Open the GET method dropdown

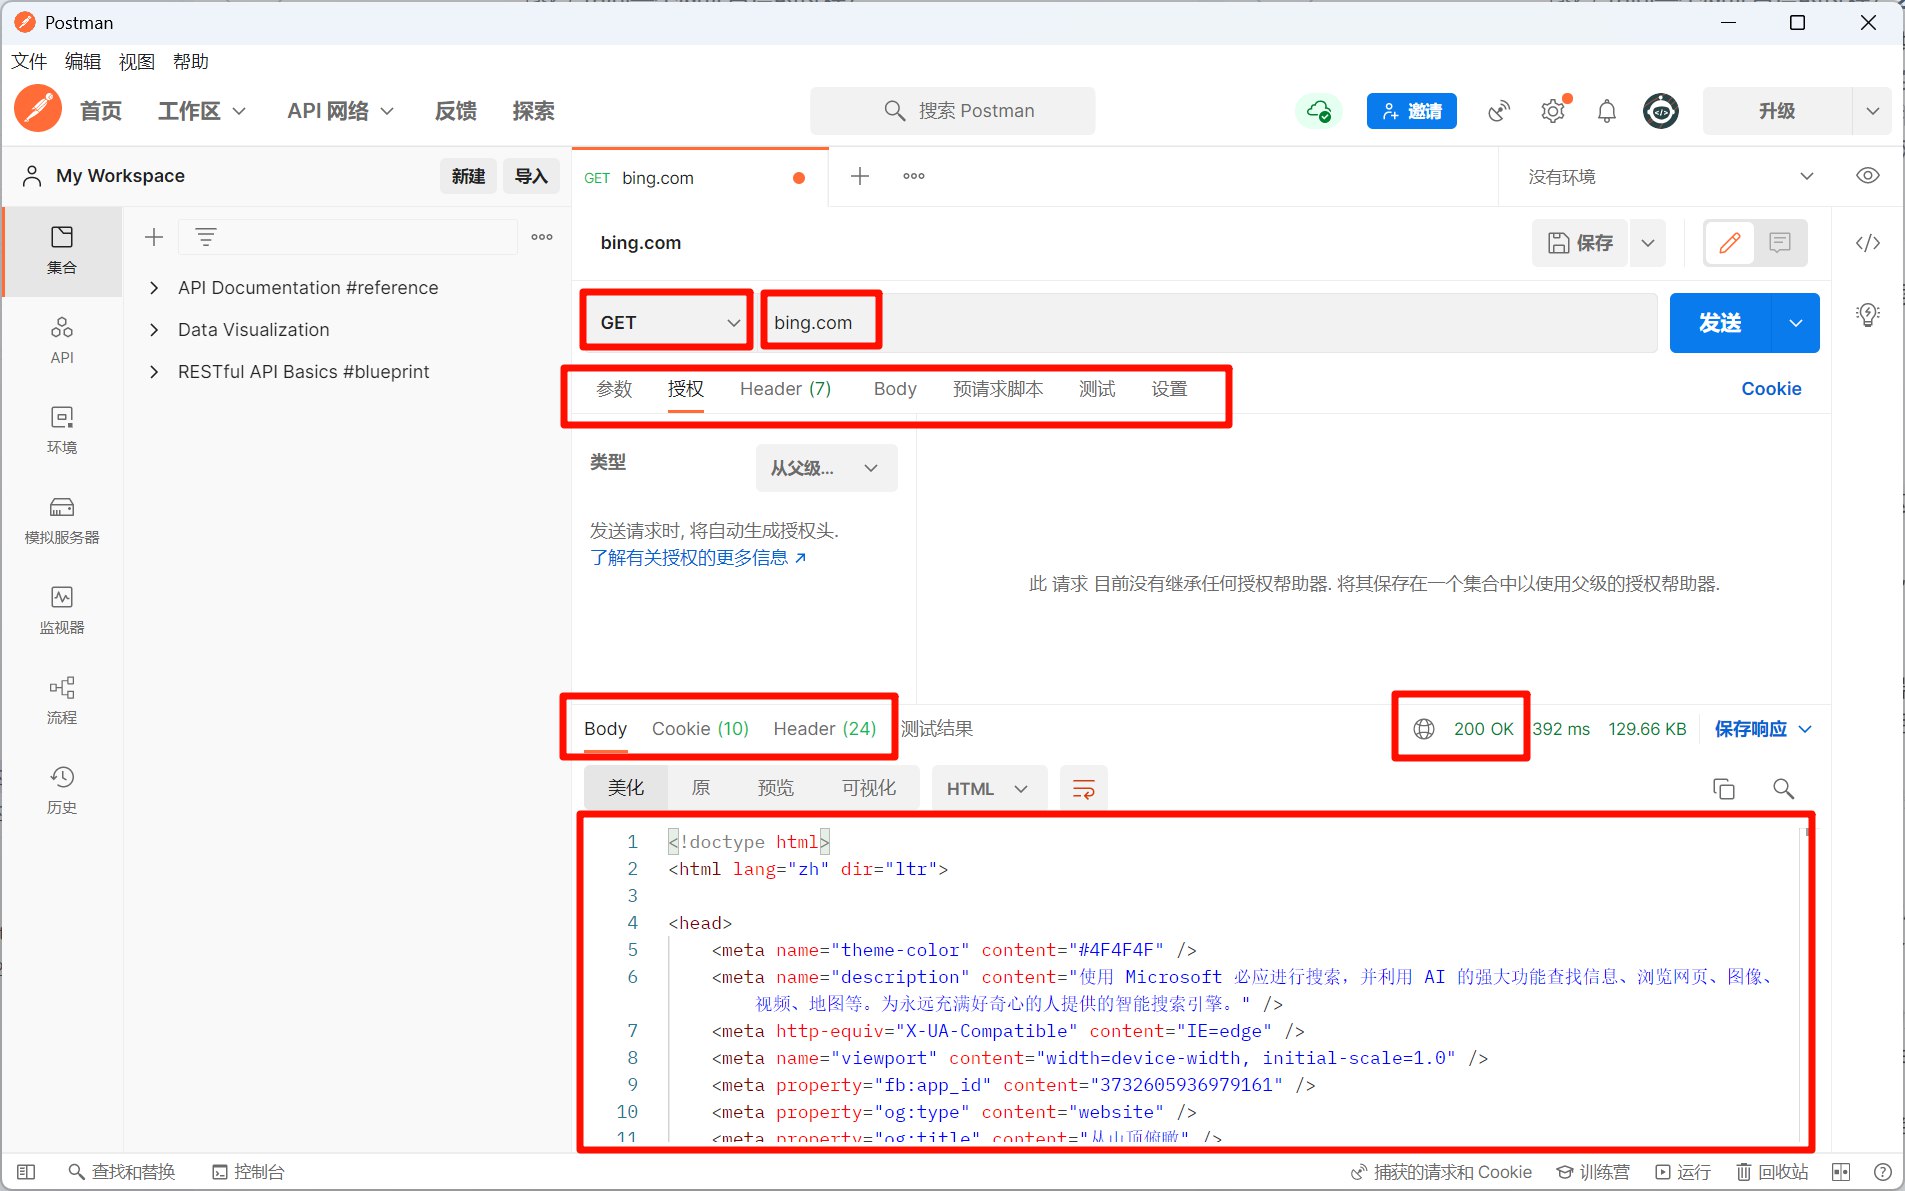tap(668, 322)
